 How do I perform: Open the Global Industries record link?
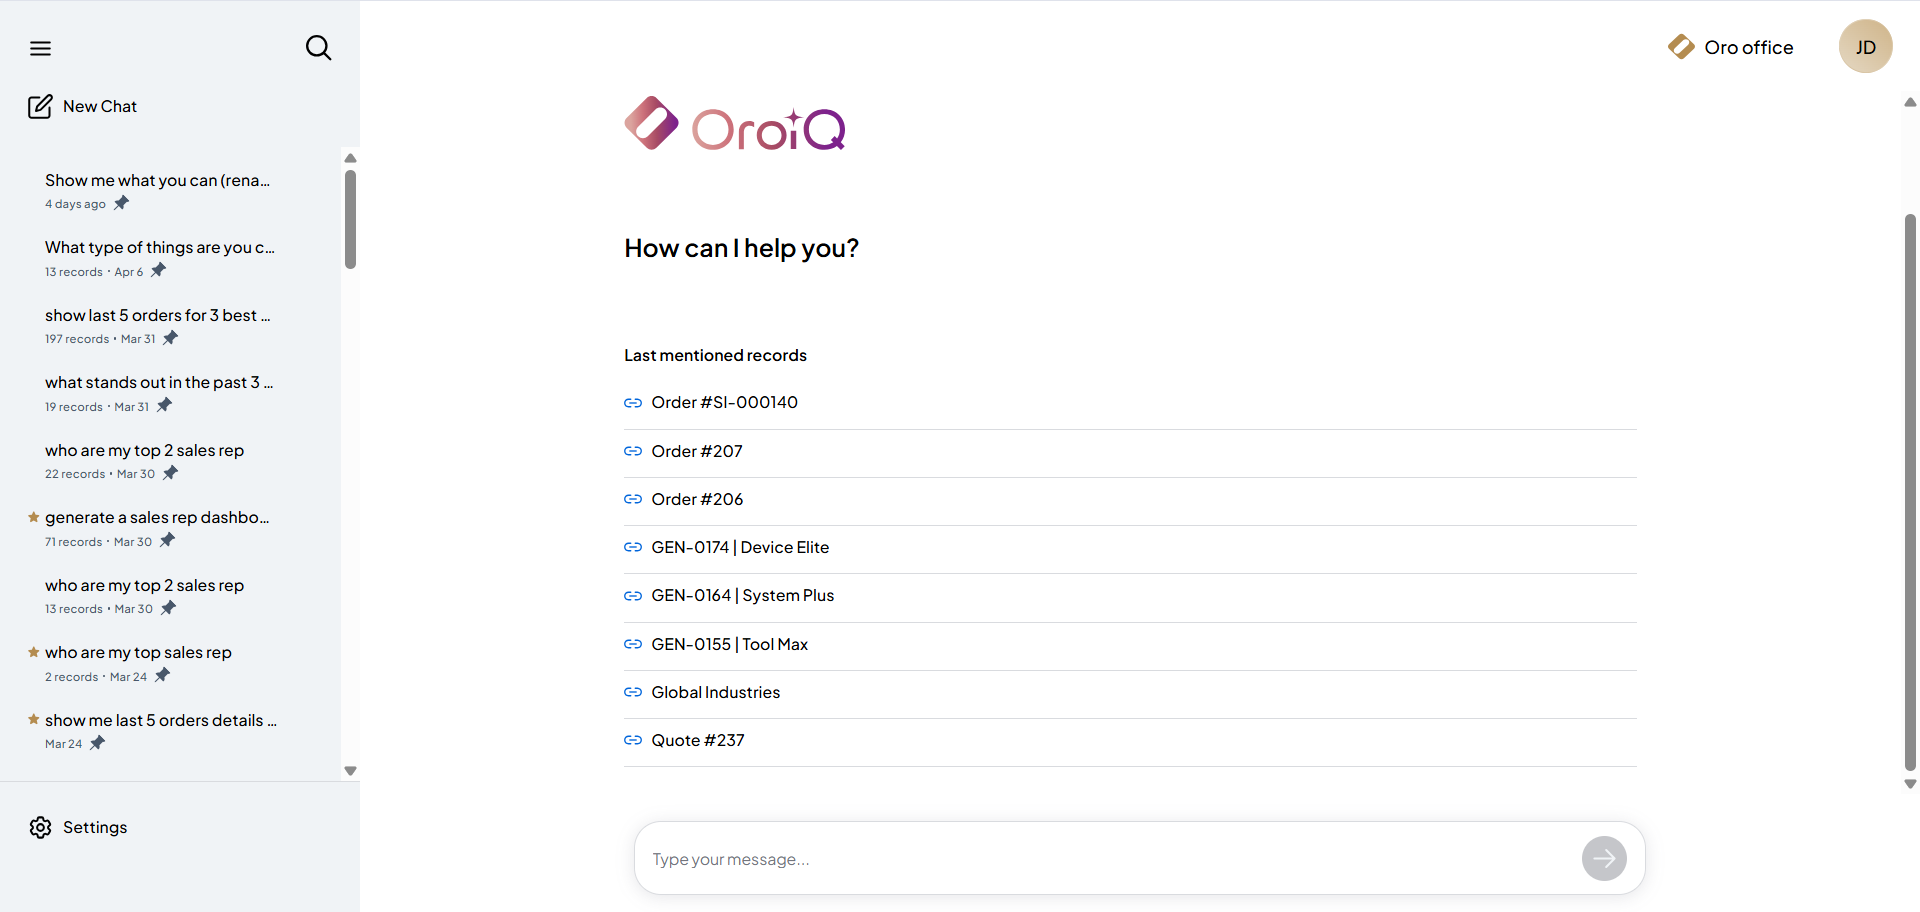pyautogui.click(x=715, y=692)
